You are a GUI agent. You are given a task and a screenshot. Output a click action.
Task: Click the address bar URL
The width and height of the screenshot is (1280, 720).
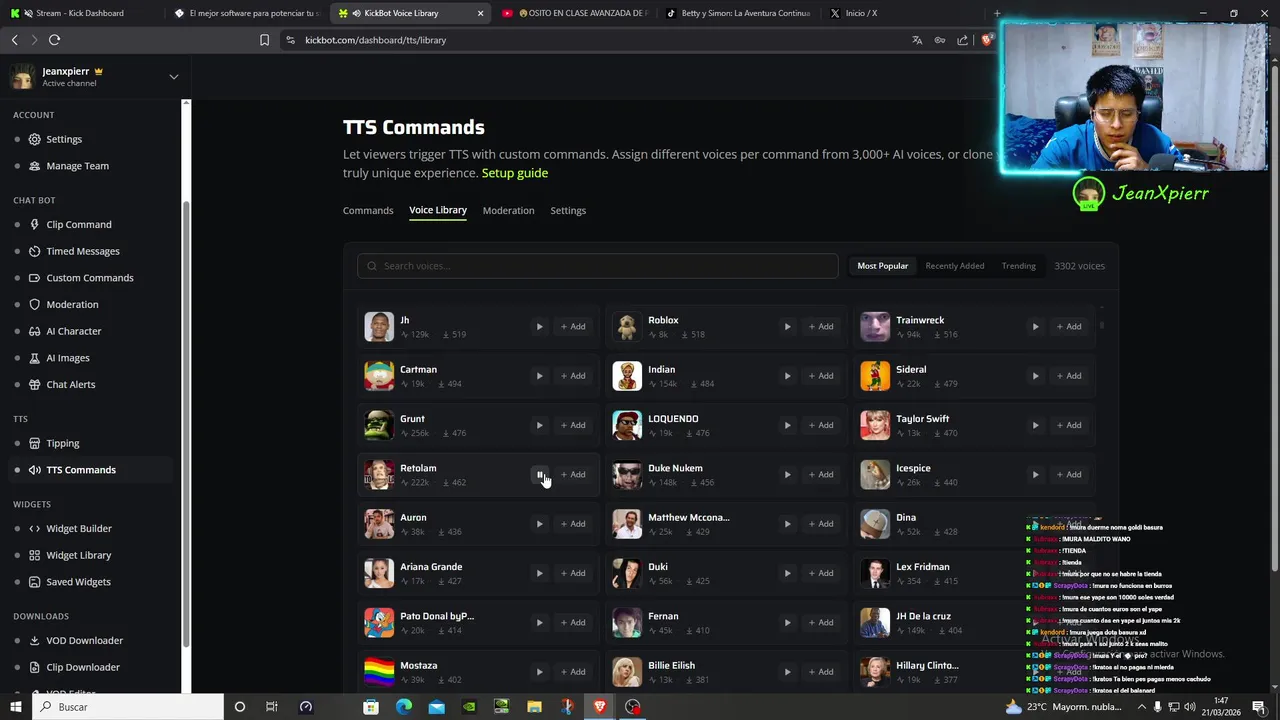375,40
